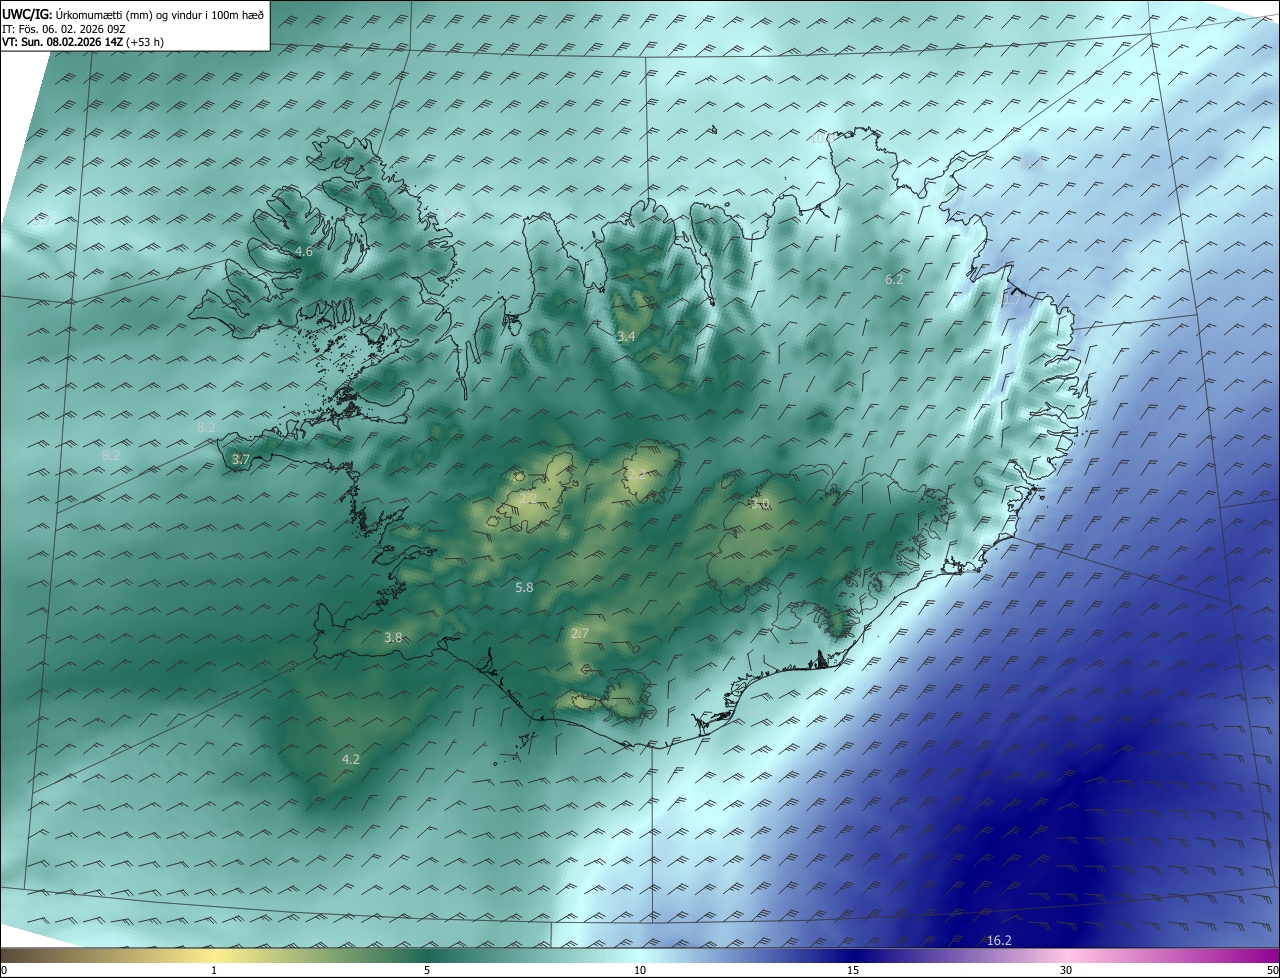The image size is (1280, 978).
Task: Click the 'VT: Sun. 08.02.2026 14Z' valid time
Action: tap(62, 42)
